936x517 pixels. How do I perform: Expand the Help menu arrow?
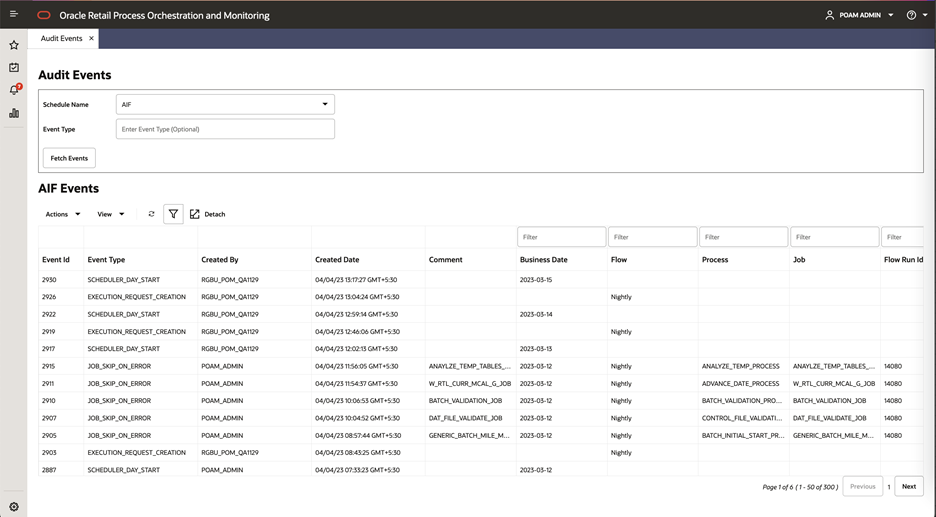click(x=925, y=15)
